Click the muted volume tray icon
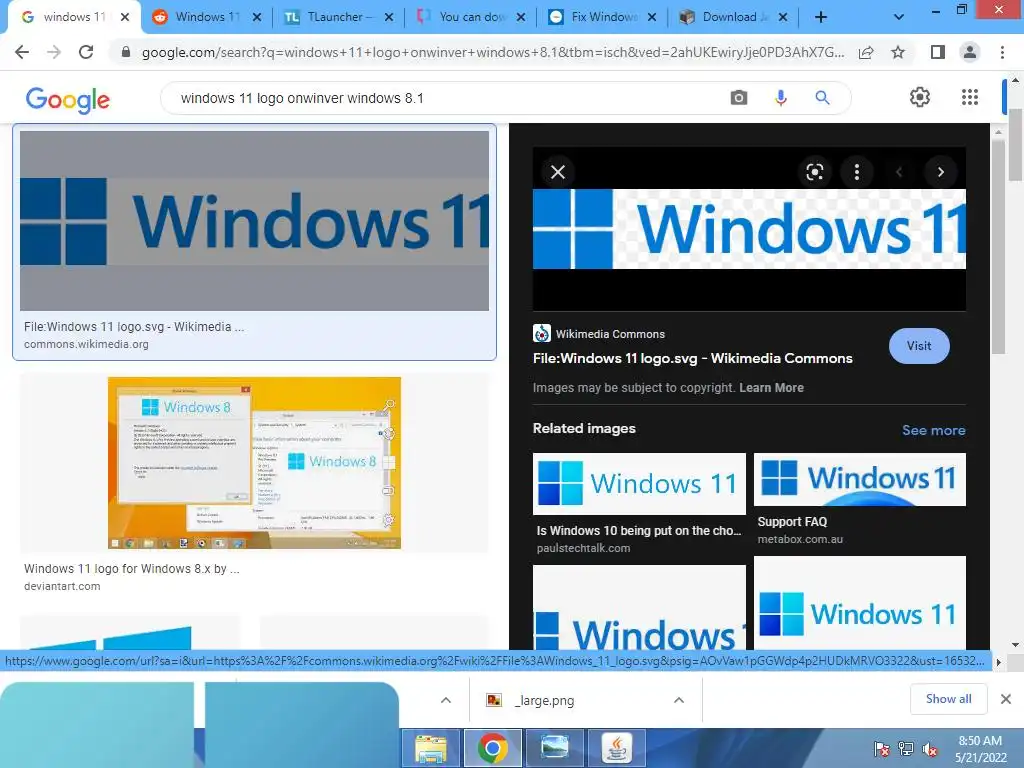The width and height of the screenshot is (1024, 768). [930, 749]
